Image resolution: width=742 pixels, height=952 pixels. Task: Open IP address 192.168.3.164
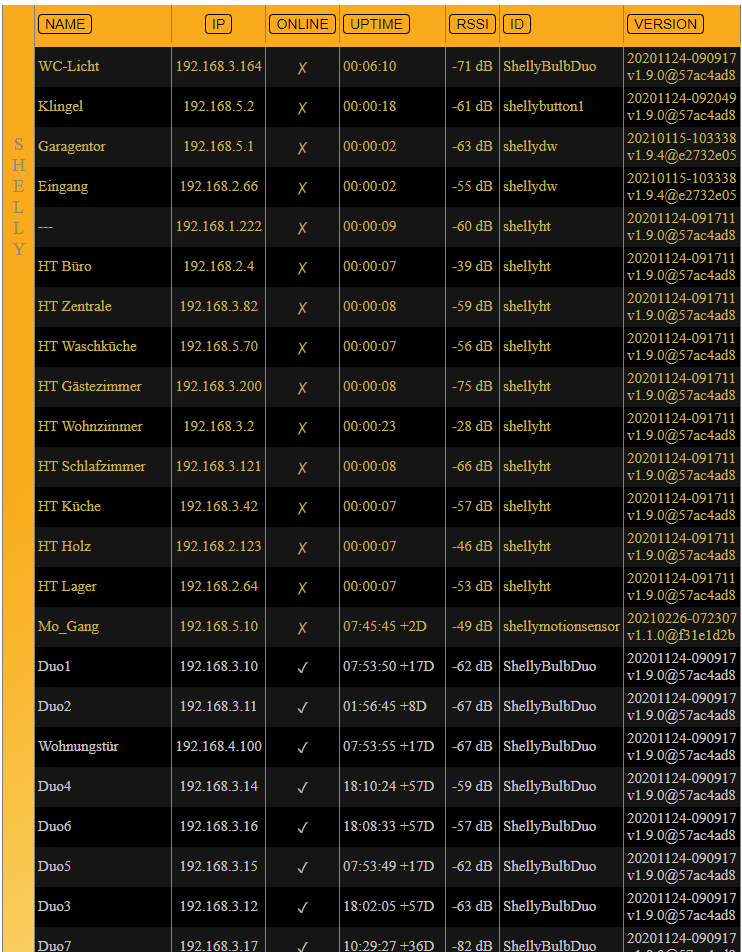click(218, 67)
